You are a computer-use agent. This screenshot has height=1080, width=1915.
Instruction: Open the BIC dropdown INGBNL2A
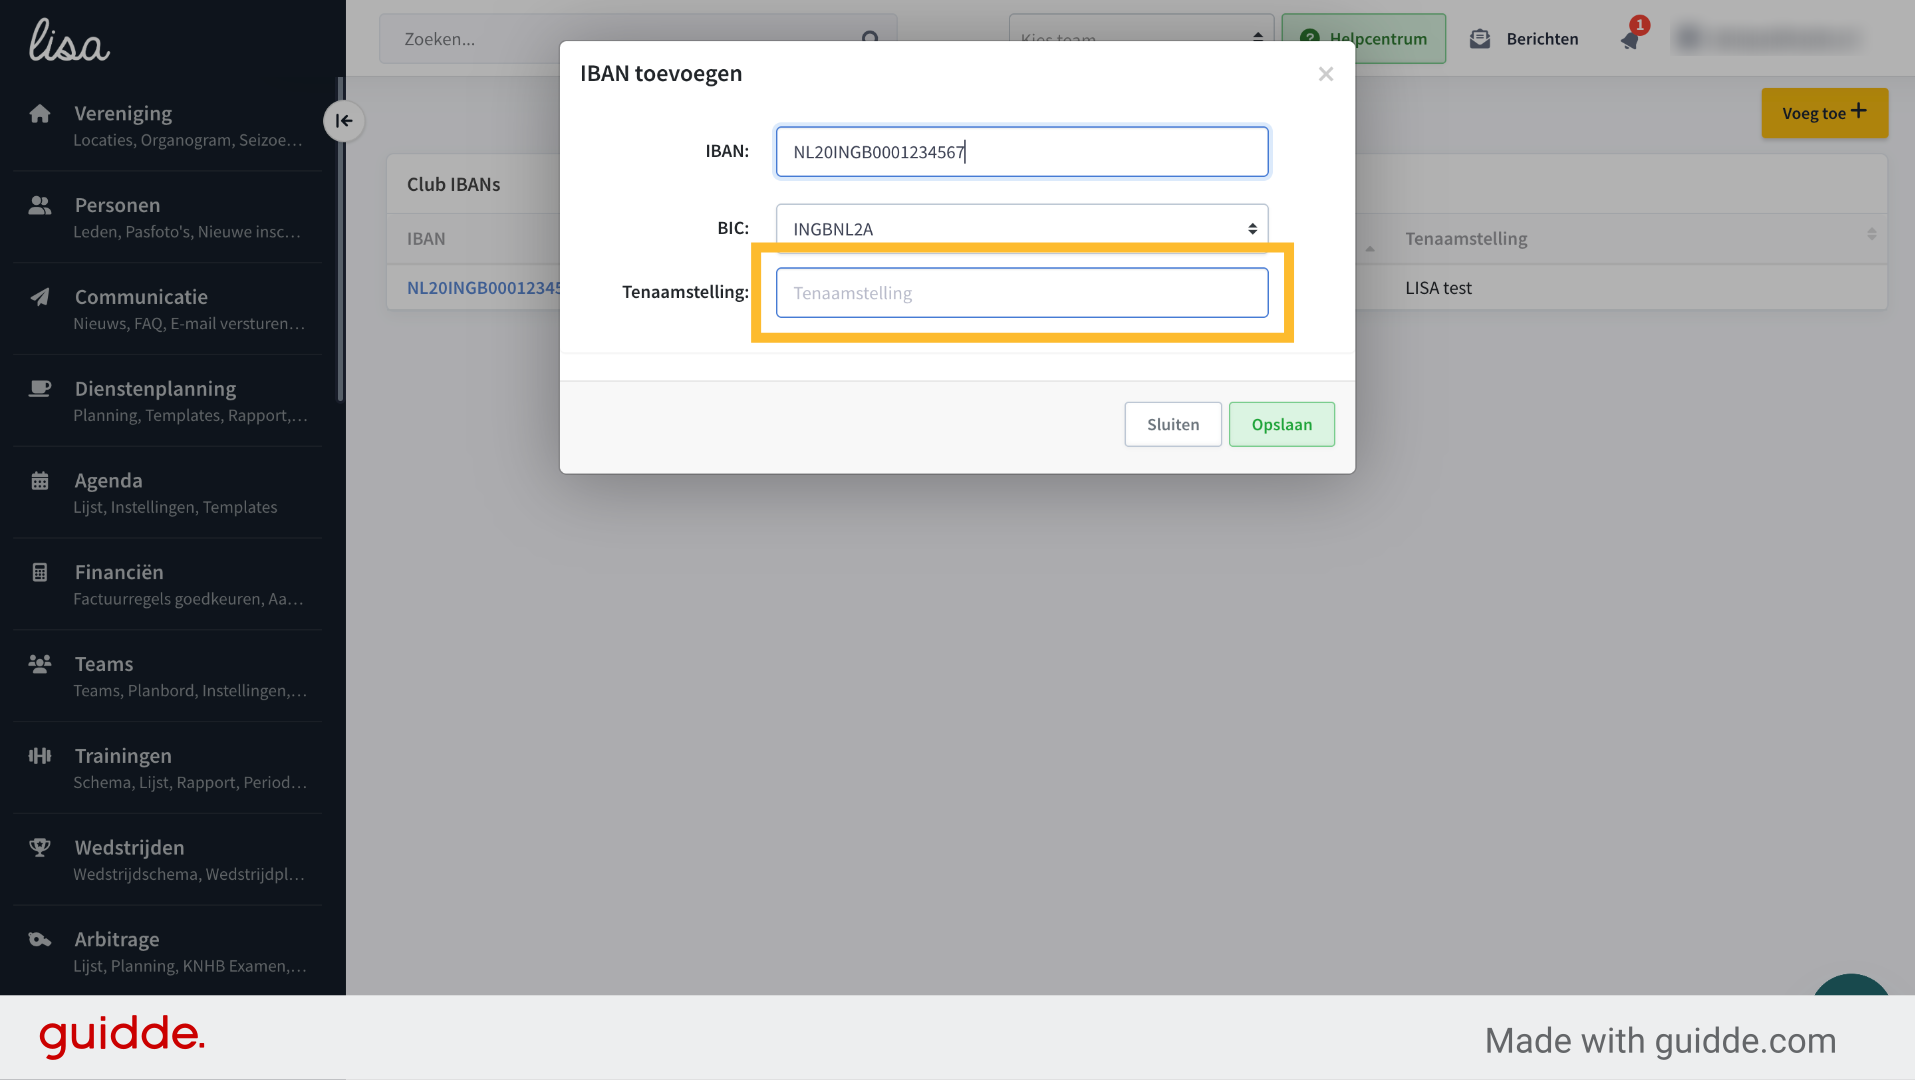pos(1022,228)
